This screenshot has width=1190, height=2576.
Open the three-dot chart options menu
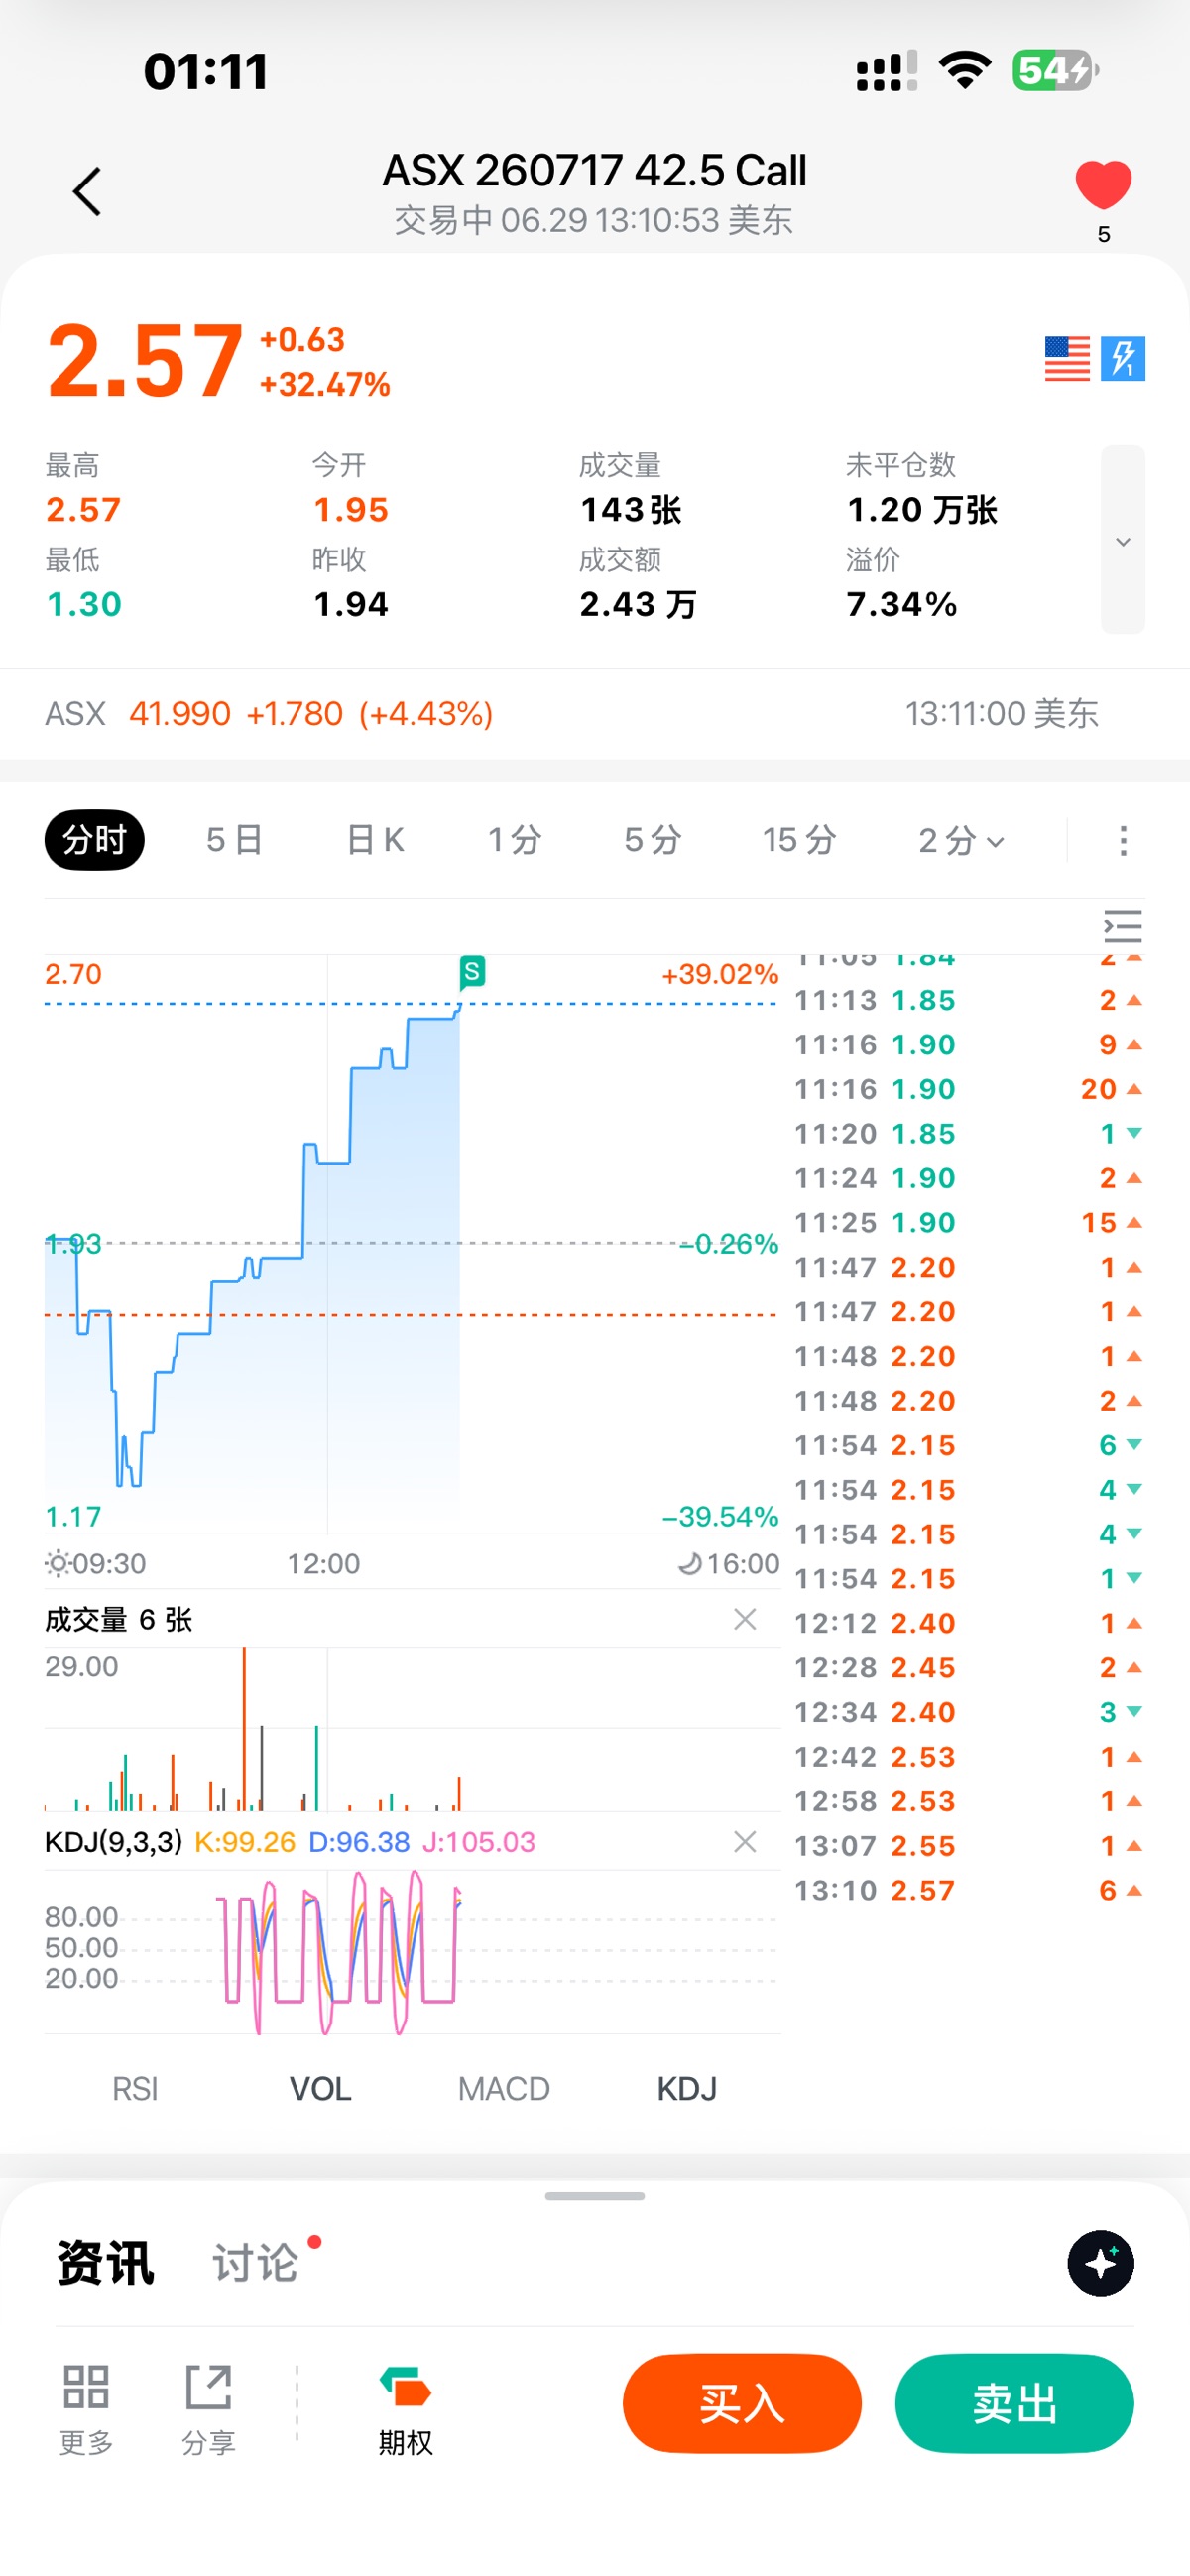tap(1123, 841)
